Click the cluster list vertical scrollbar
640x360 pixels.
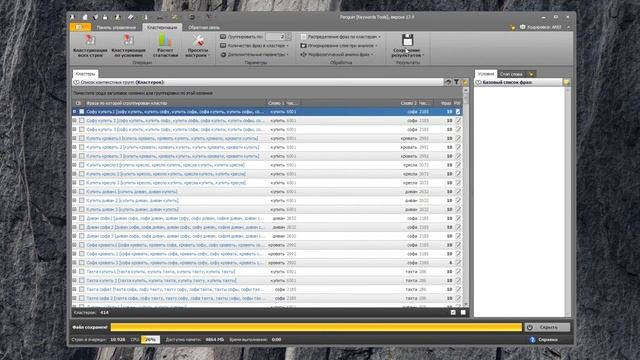[466, 197]
